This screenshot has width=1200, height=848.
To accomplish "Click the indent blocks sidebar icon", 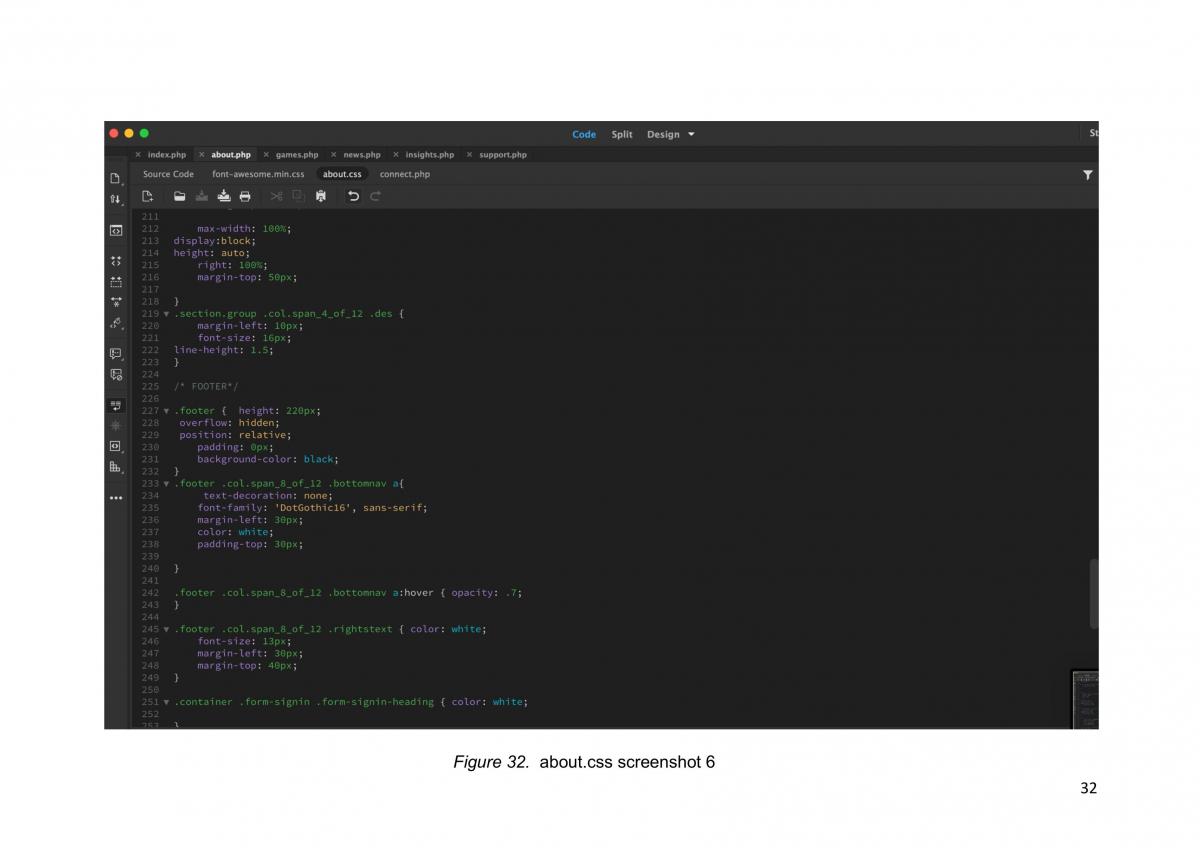I will pos(116,466).
